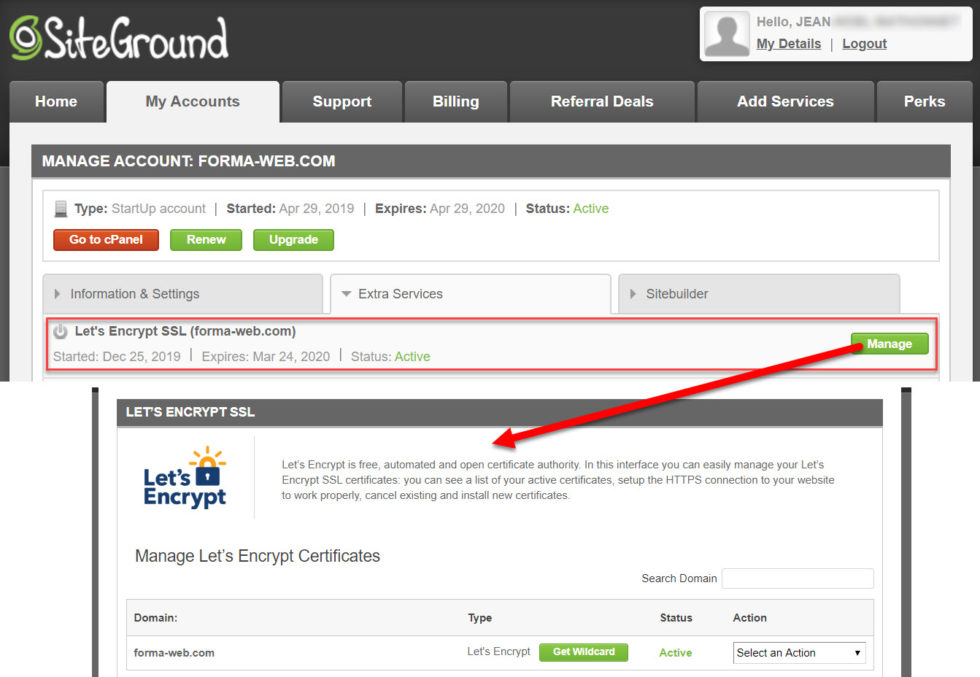This screenshot has height=677, width=980.
Task: Click the My Details link
Action: [x=789, y=44]
